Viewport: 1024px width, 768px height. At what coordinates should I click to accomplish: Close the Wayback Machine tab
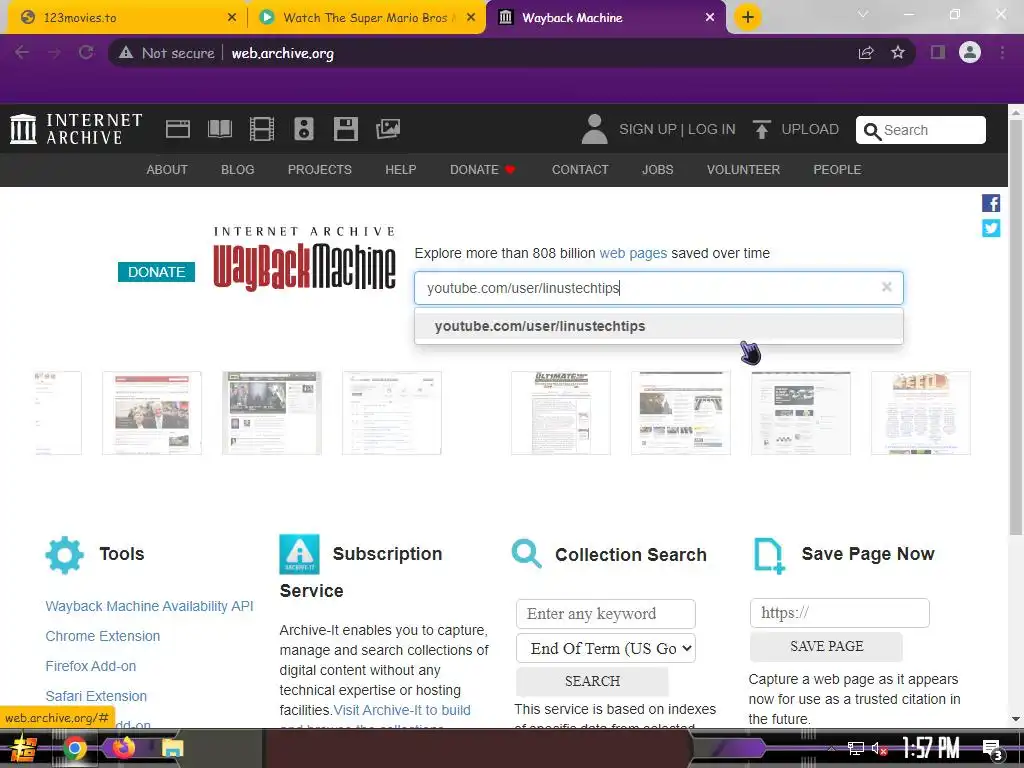click(710, 18)
